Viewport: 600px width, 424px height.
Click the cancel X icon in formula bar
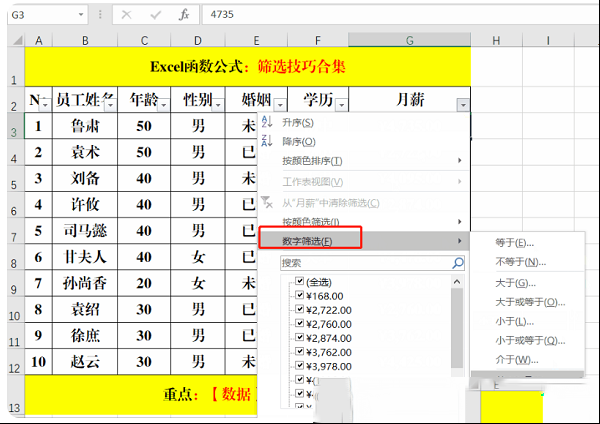tap(126, 15)
